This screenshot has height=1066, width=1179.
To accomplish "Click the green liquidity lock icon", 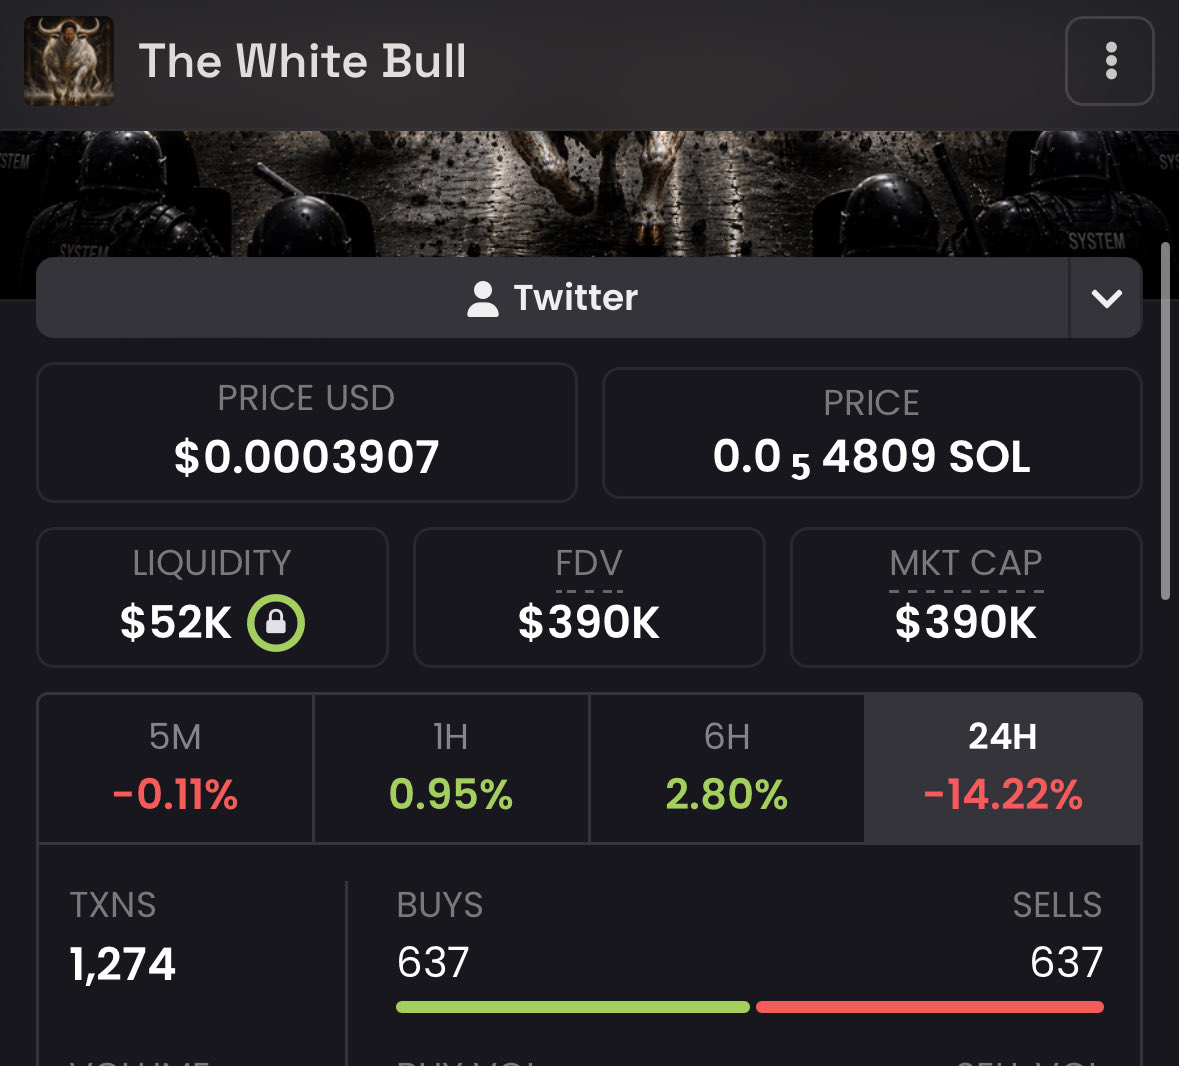I will [x=276, y=622].
